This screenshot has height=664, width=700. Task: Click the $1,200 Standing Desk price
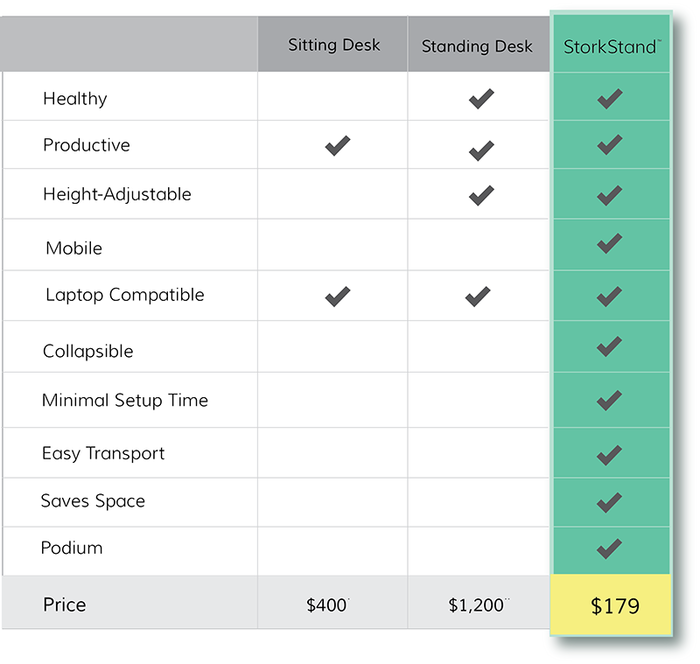click(476, 605)
